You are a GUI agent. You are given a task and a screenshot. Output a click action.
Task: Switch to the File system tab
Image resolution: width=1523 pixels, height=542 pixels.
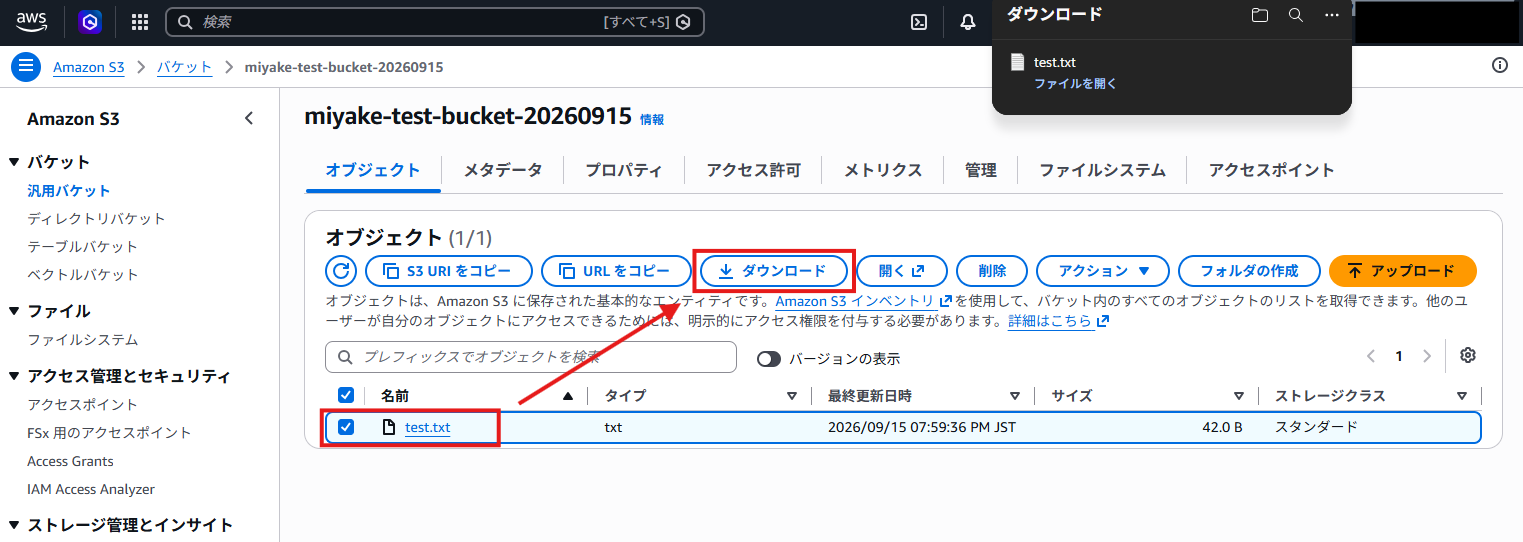point(1102,170)
